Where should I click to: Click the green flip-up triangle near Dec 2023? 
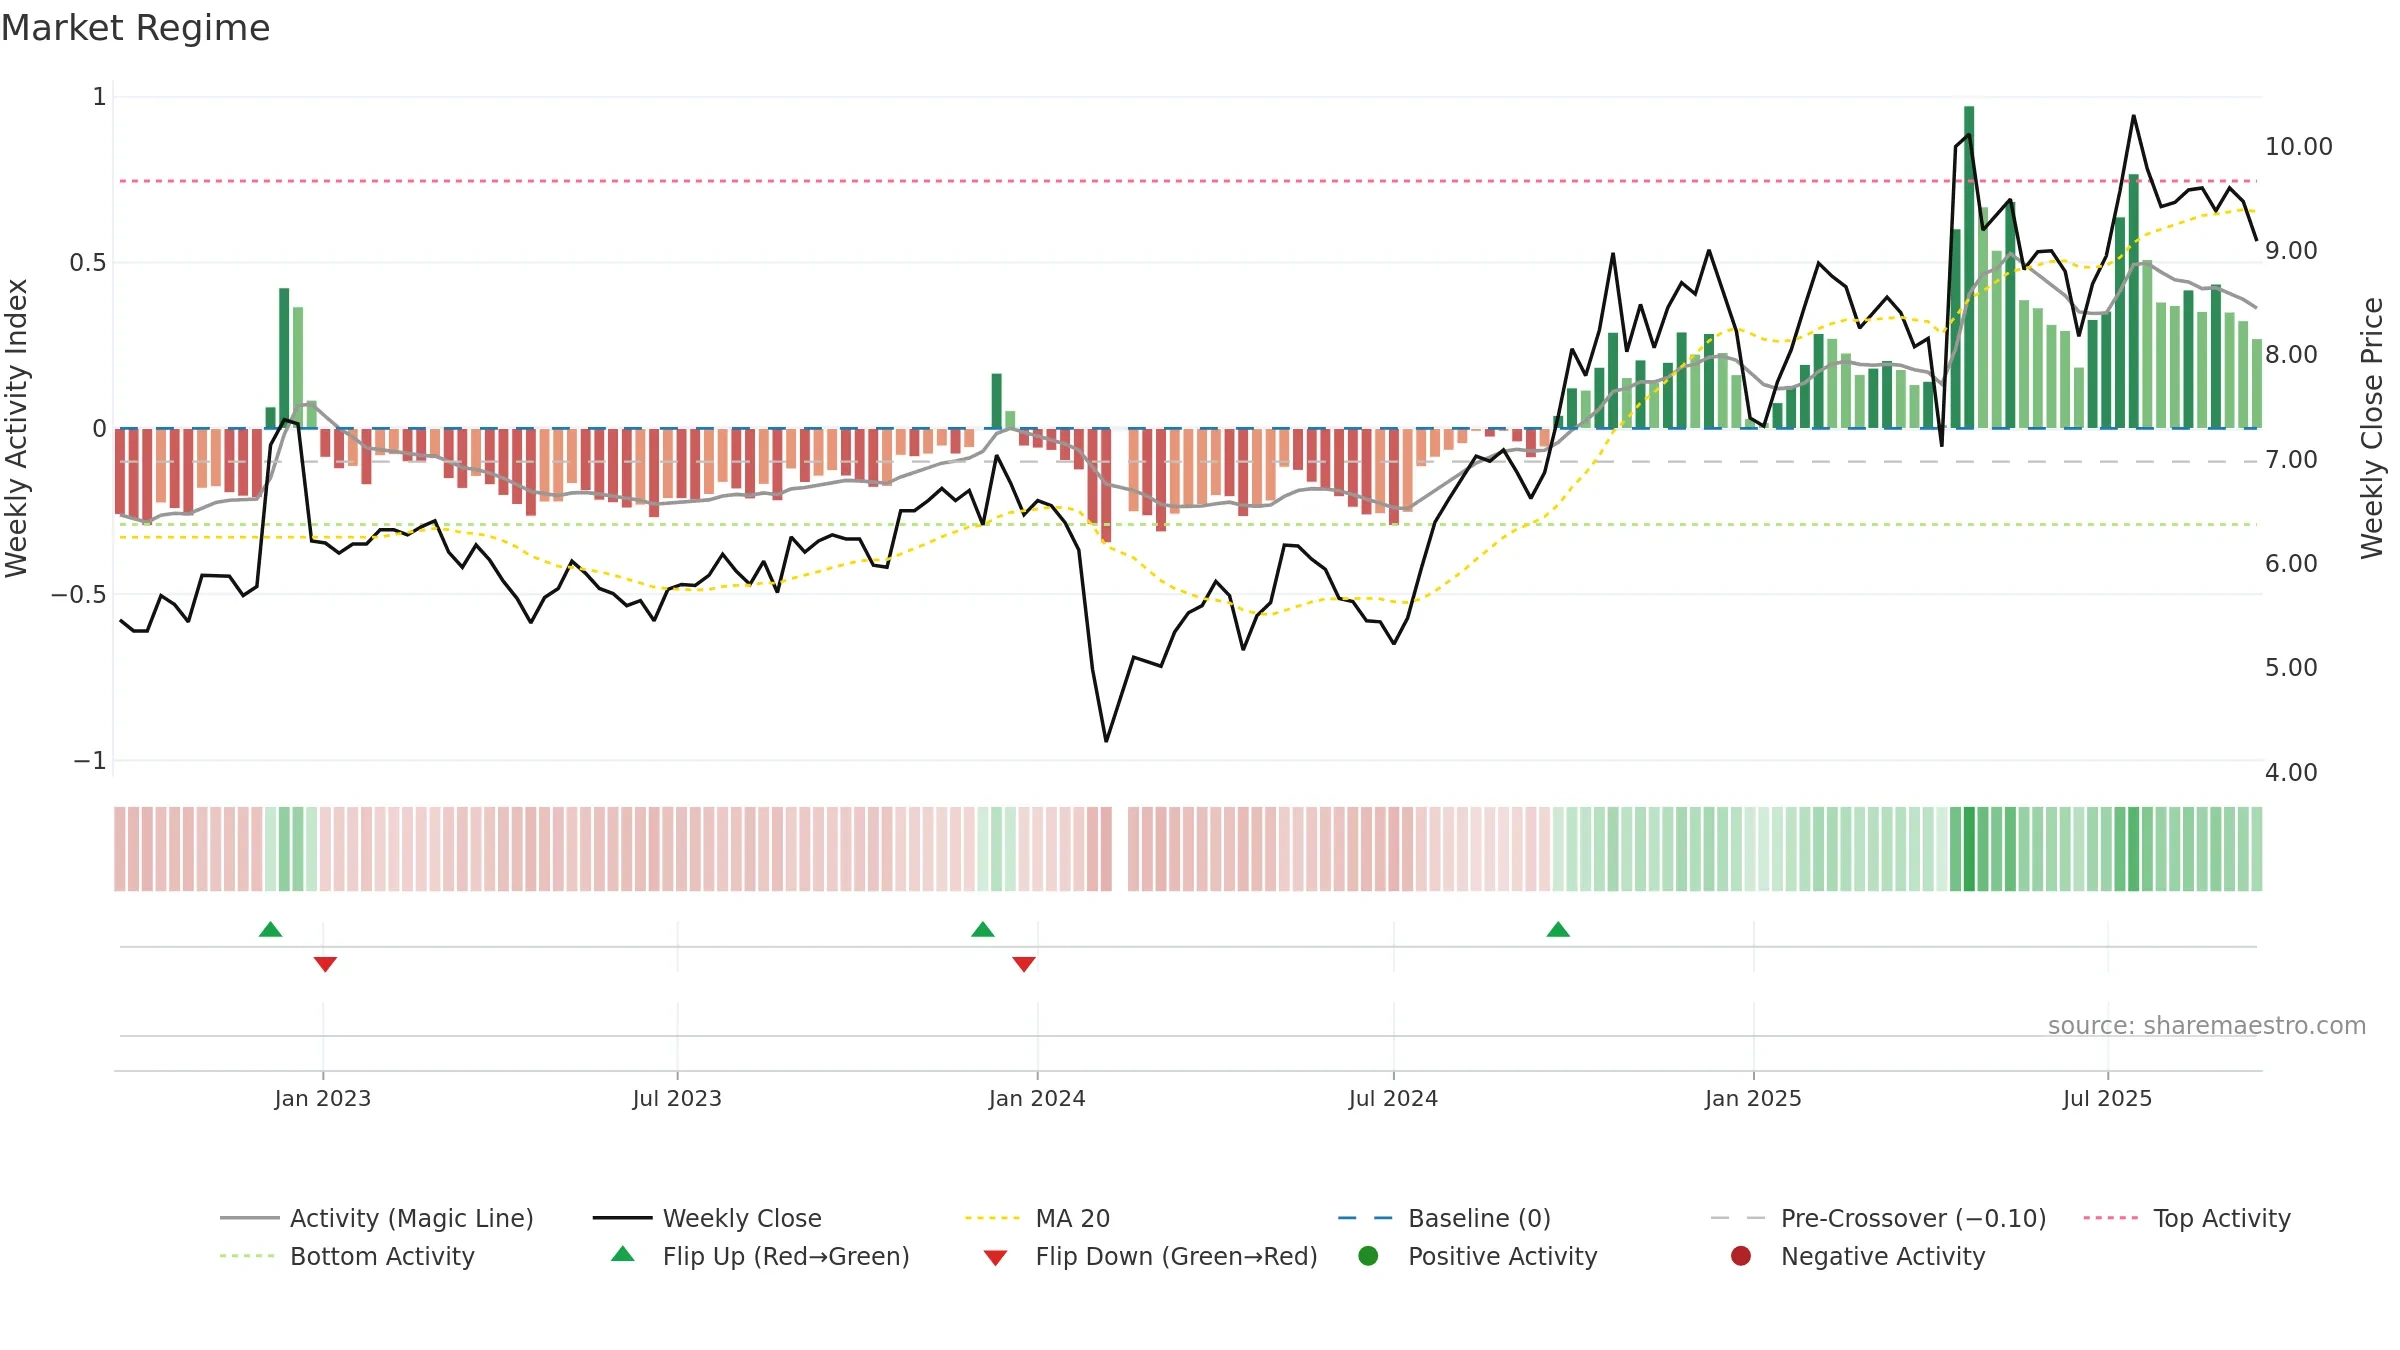[x=982, y=929]
